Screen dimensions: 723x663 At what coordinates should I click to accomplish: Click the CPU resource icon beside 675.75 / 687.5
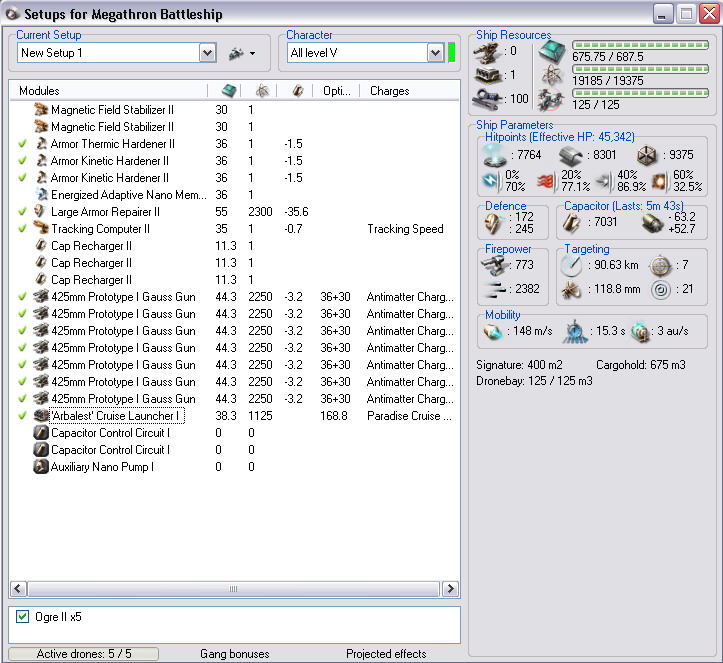[552, 51]
